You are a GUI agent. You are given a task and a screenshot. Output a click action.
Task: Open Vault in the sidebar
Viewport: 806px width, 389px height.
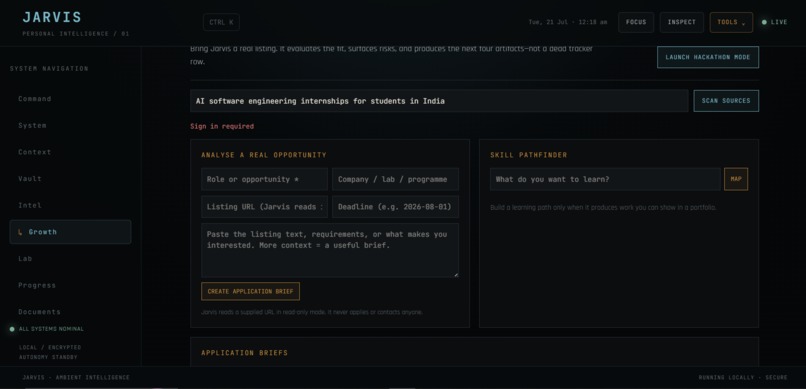click(70, 179)
